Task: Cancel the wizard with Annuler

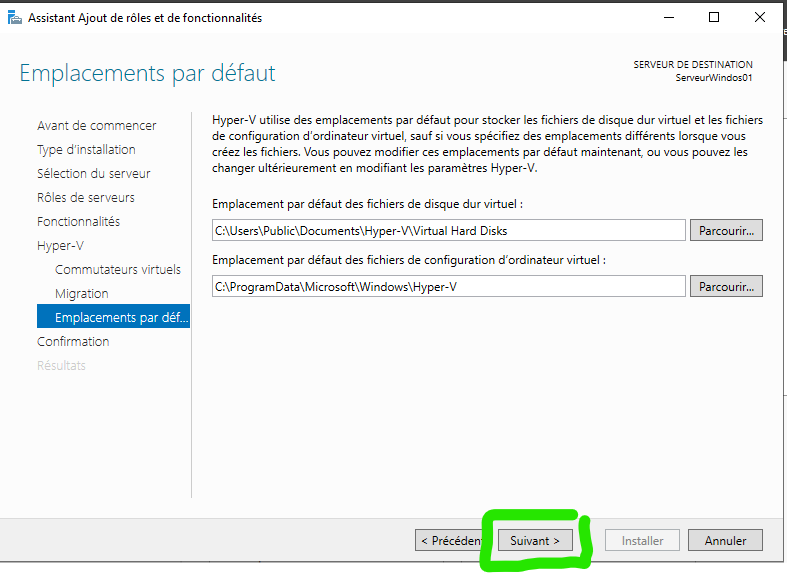Action: (x=725, y=540)
